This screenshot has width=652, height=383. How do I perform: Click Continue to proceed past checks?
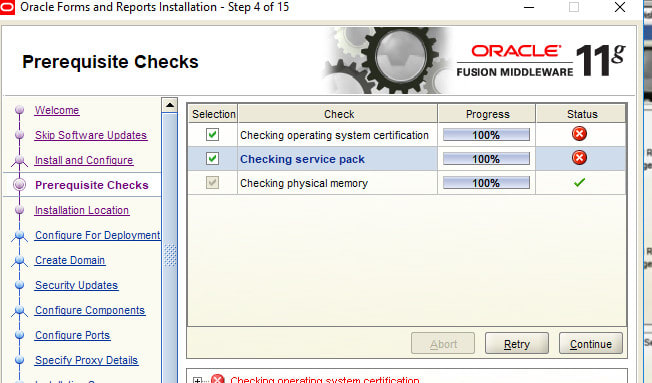591,343
